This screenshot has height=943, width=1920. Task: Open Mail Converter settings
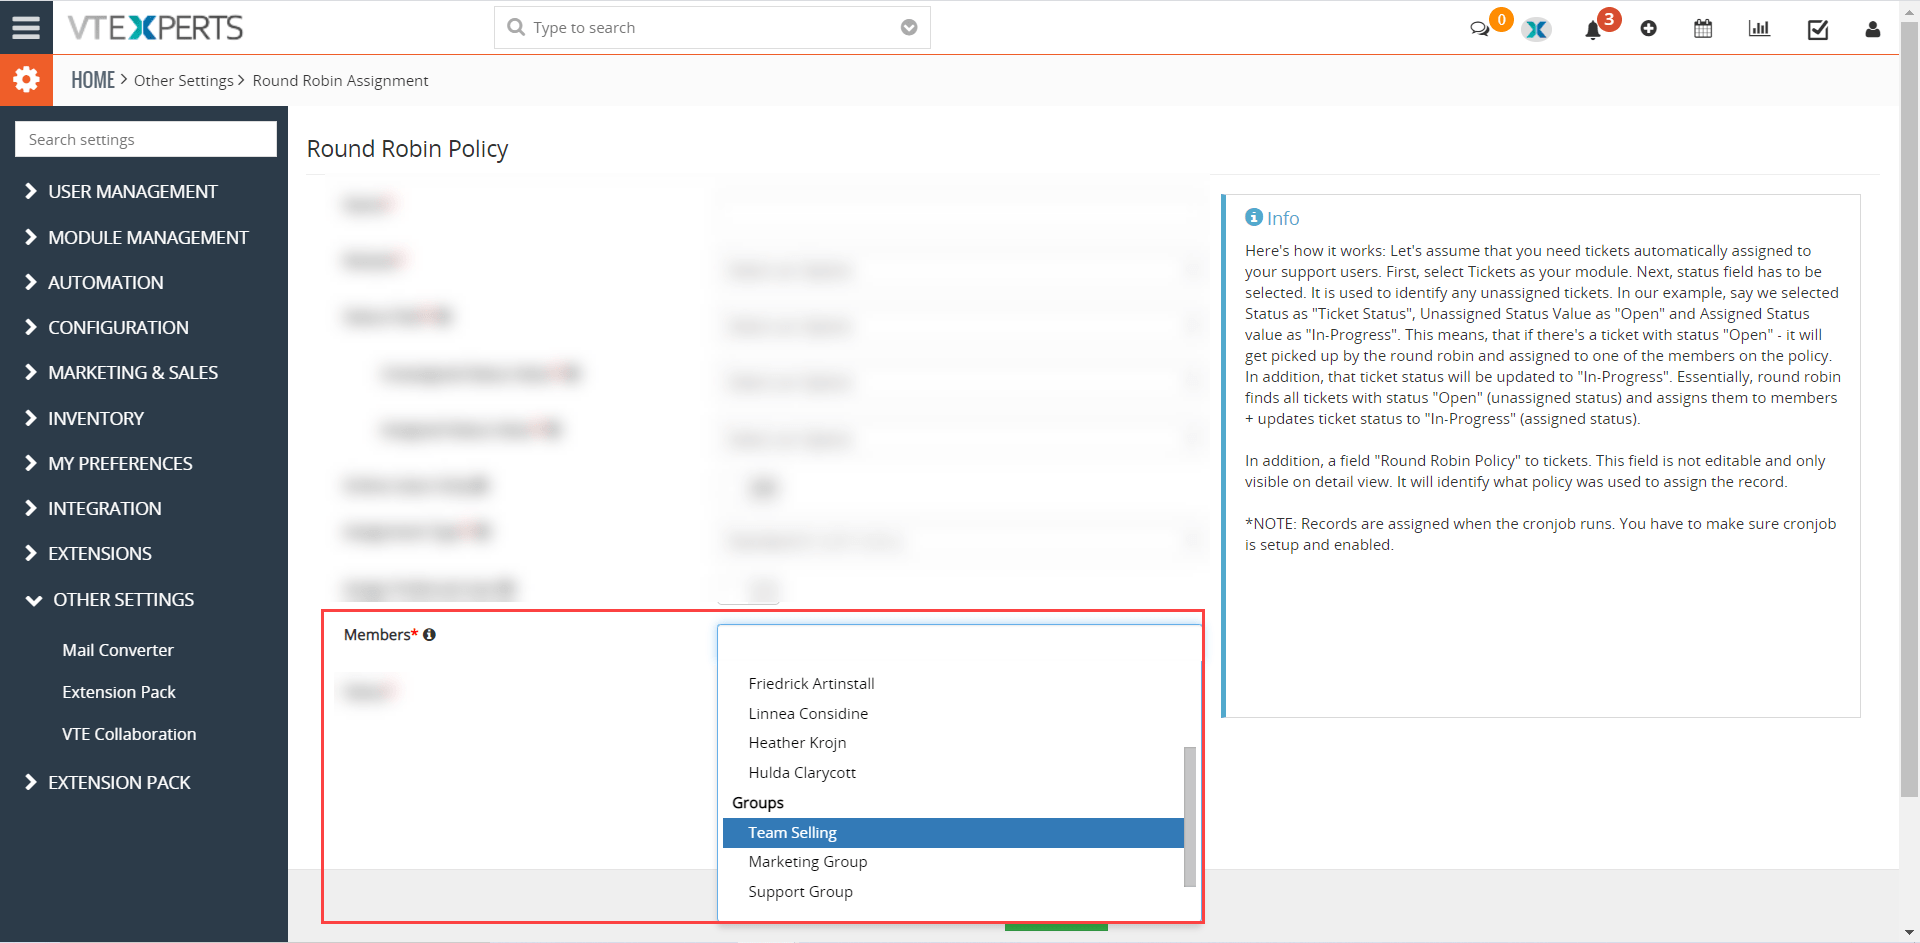coord(117,649)
